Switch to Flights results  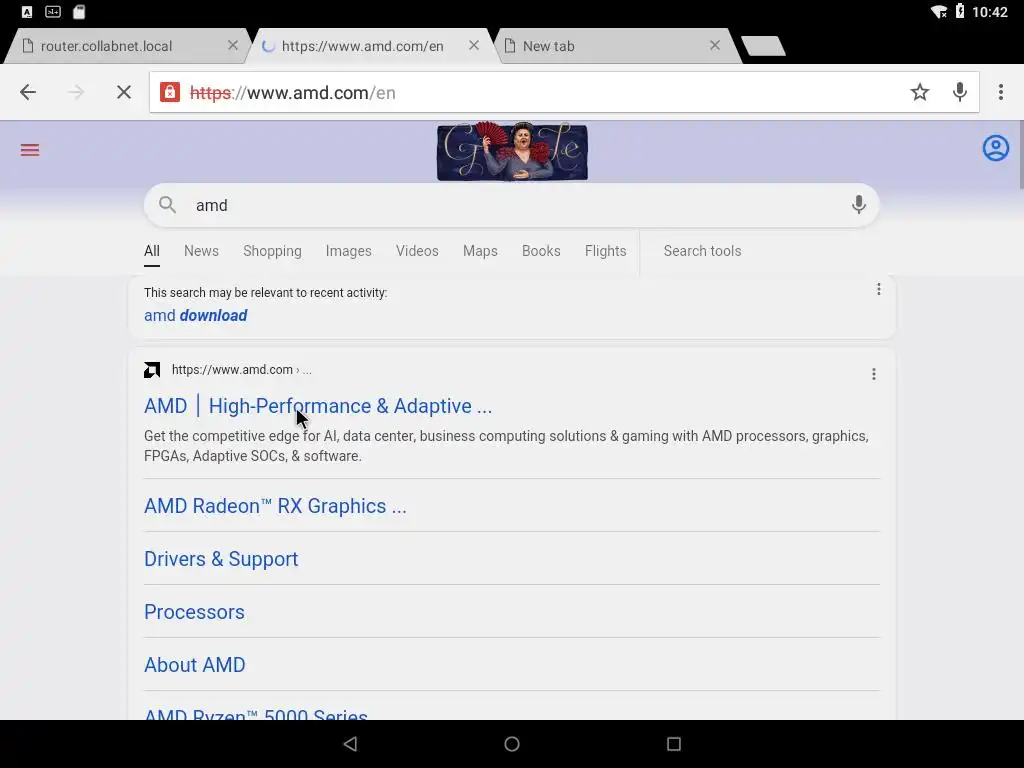(605, 251)
